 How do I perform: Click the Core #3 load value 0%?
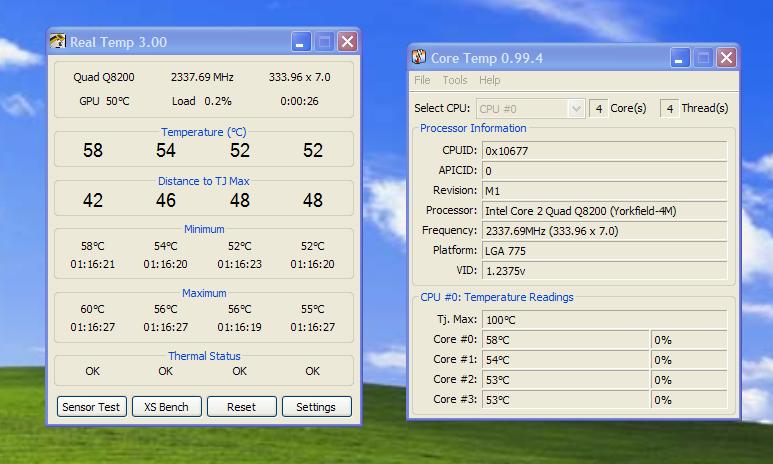click(689, 400)
